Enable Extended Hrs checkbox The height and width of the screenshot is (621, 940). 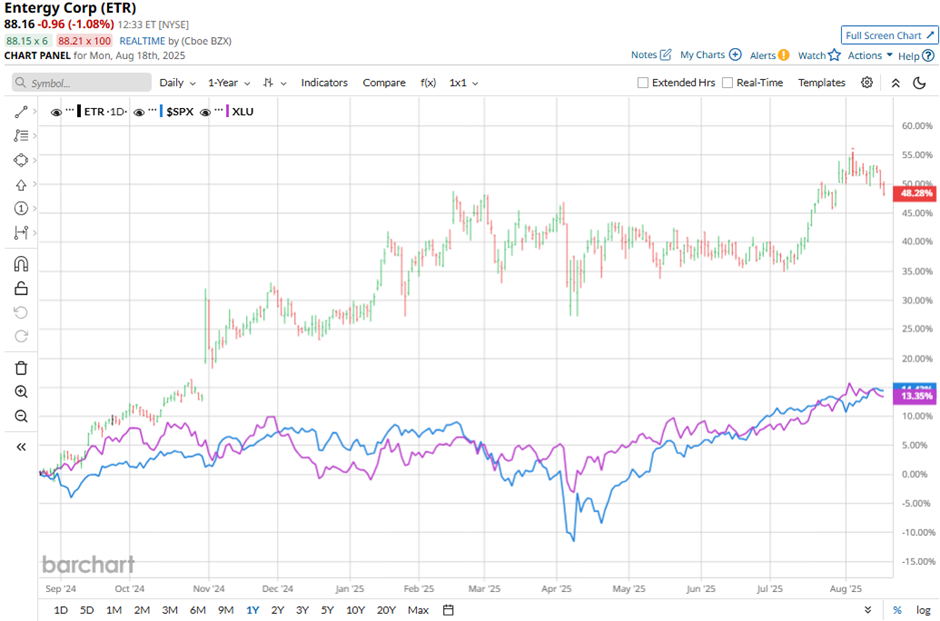click(x=643, y=83)
